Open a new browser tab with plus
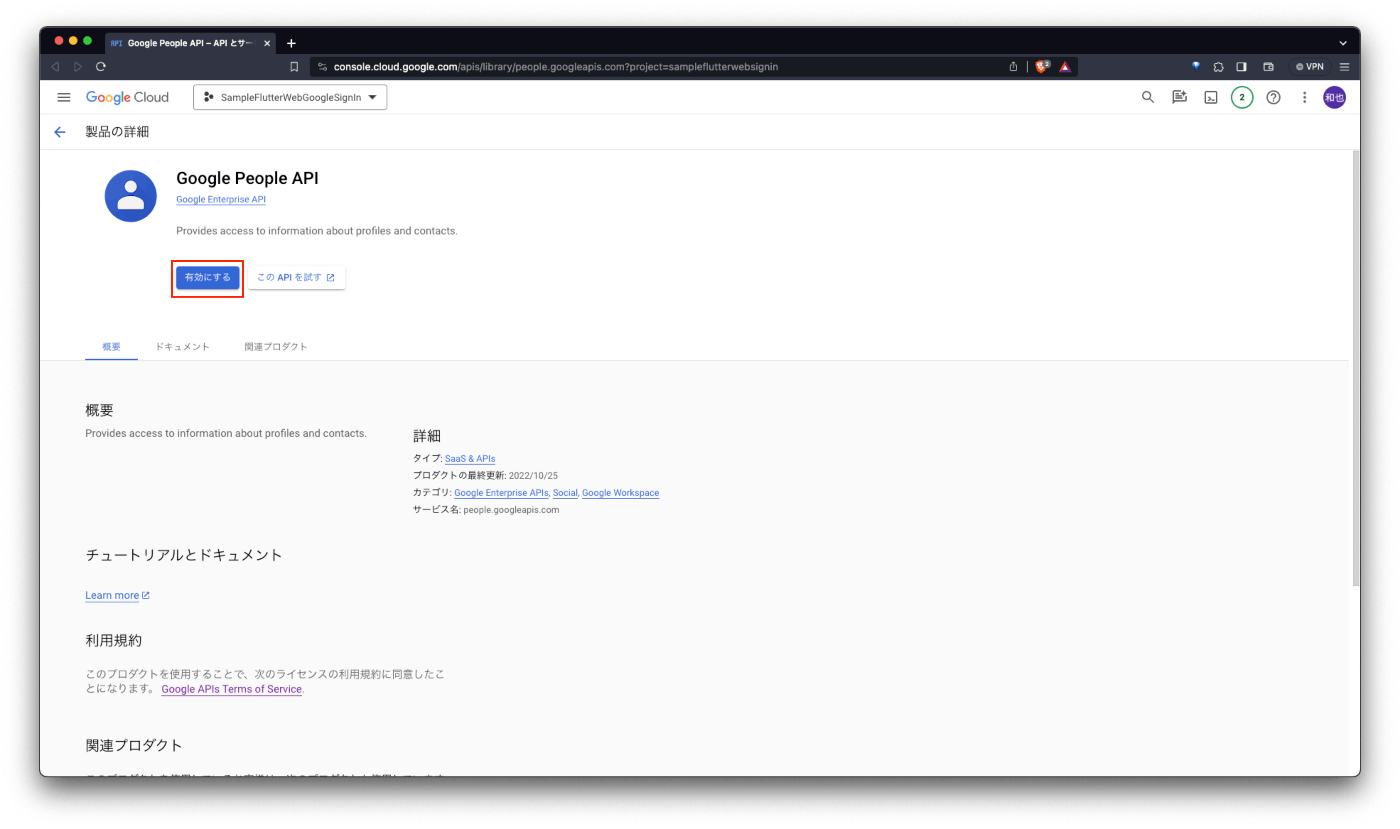The width and height of the screenshot is (1400, 829). point(291,43)
